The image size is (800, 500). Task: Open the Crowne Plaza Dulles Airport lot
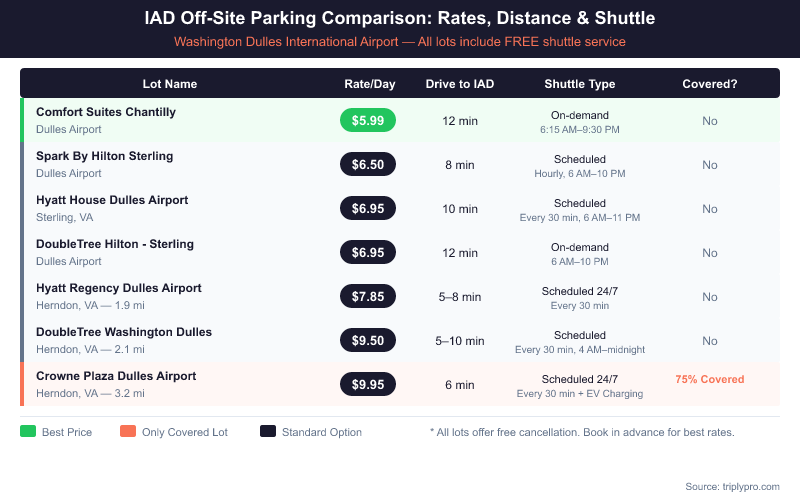coord(116,376)
